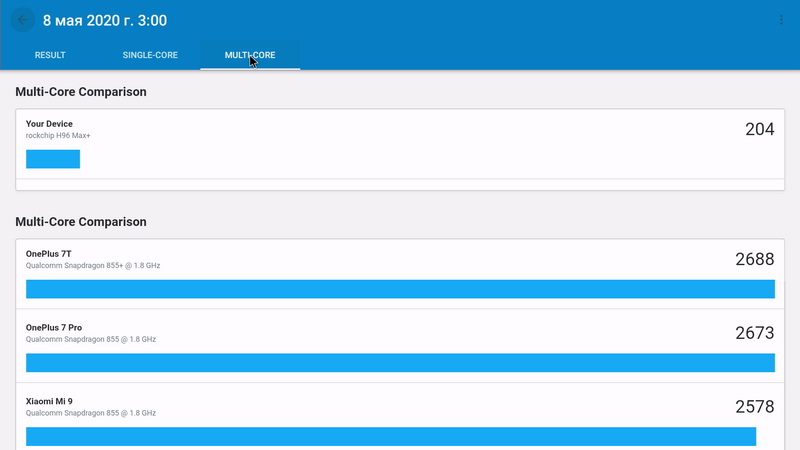Open the OnePlus 7 Pro entry
This screenshot has width=800, height=450.
56,328
